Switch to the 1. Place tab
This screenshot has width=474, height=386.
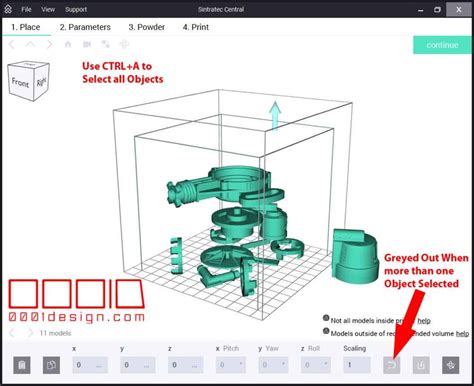pos(26,27)
